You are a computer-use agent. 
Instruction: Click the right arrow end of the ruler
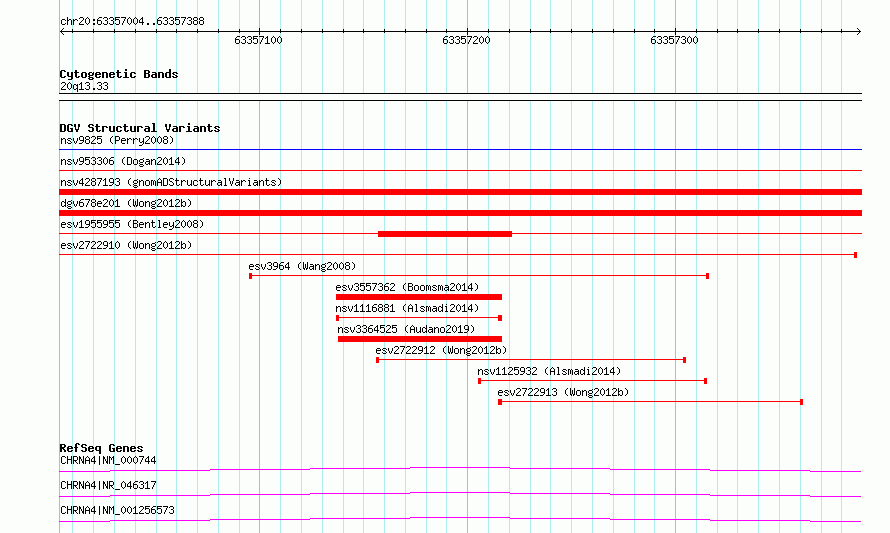click(x=859, y=31)
